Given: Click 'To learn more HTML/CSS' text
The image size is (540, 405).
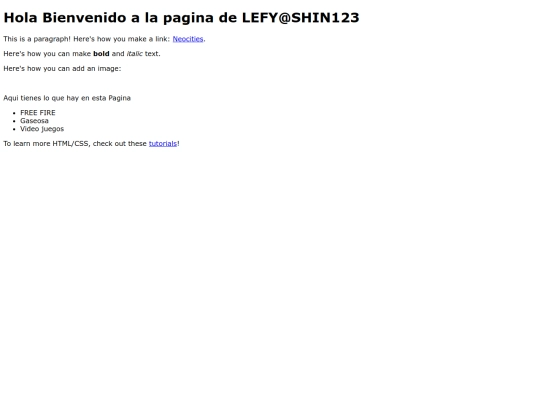Looking at the screenshot, I should [46, 144].
